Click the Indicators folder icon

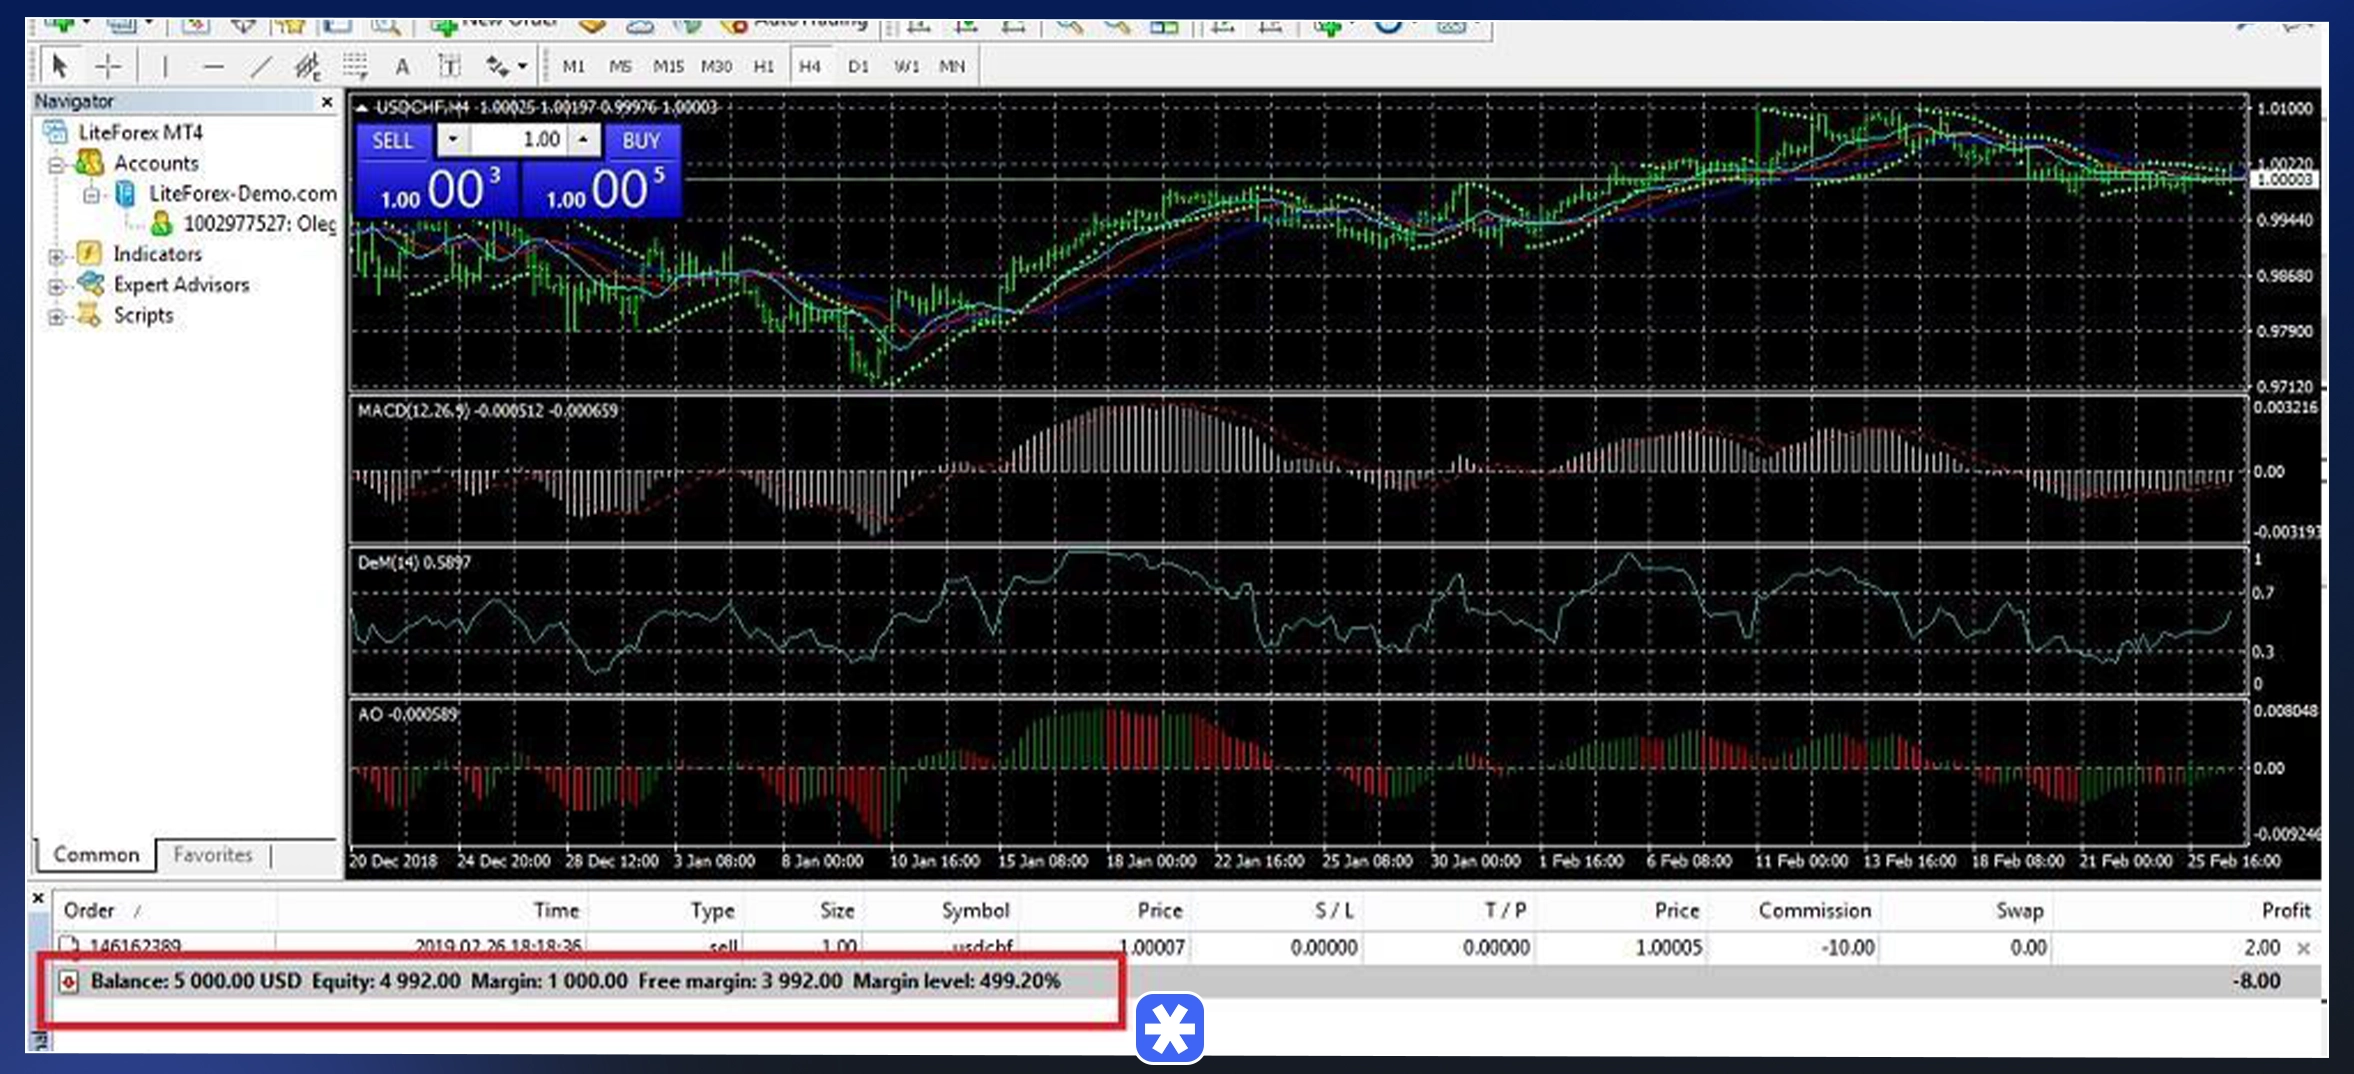(x=90, y=253)
